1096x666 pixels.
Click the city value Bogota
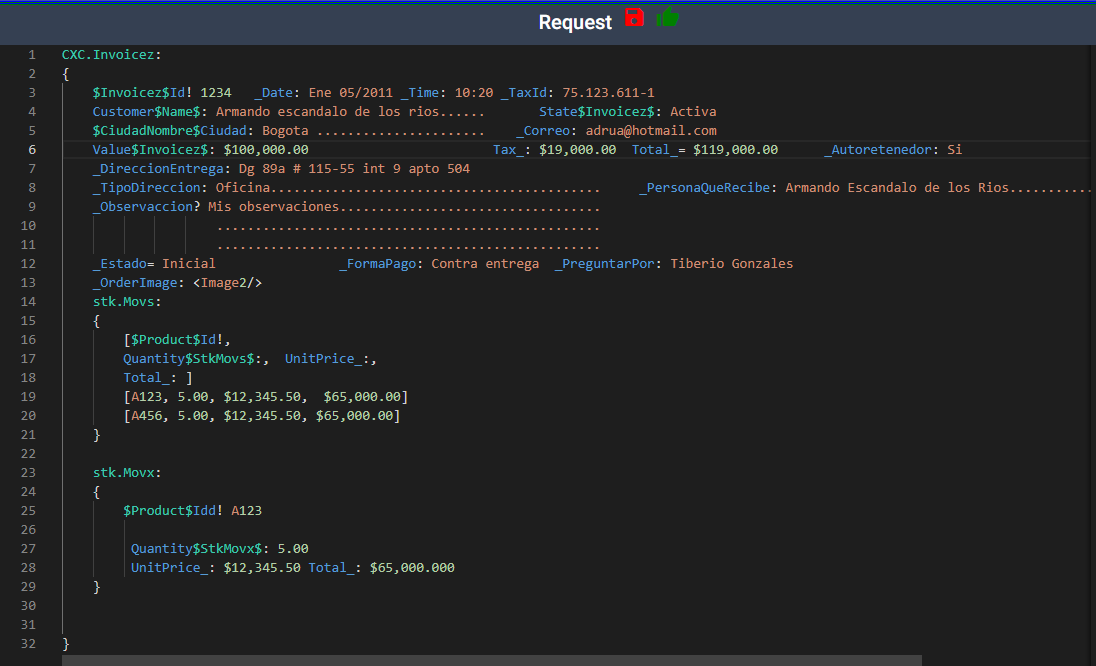(x=285, y=131)
